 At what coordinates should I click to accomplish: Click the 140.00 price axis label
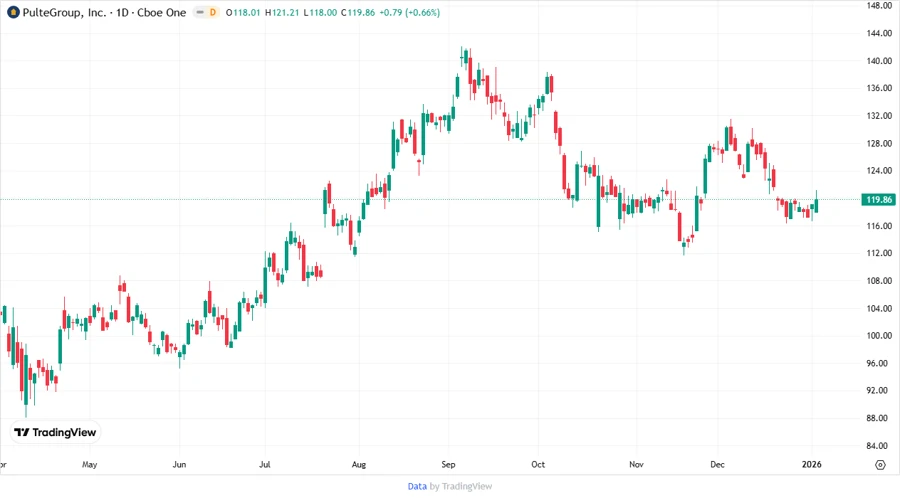coord(879,61)
